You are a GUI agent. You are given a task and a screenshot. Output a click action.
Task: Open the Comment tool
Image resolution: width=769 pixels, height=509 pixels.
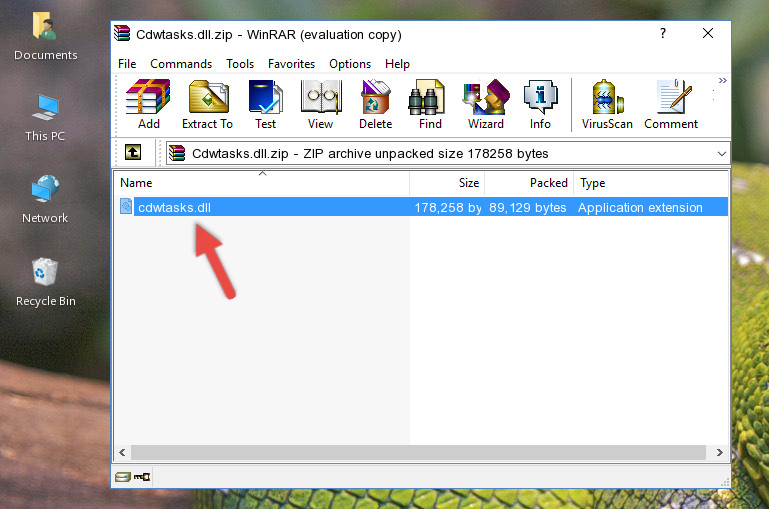671,104
